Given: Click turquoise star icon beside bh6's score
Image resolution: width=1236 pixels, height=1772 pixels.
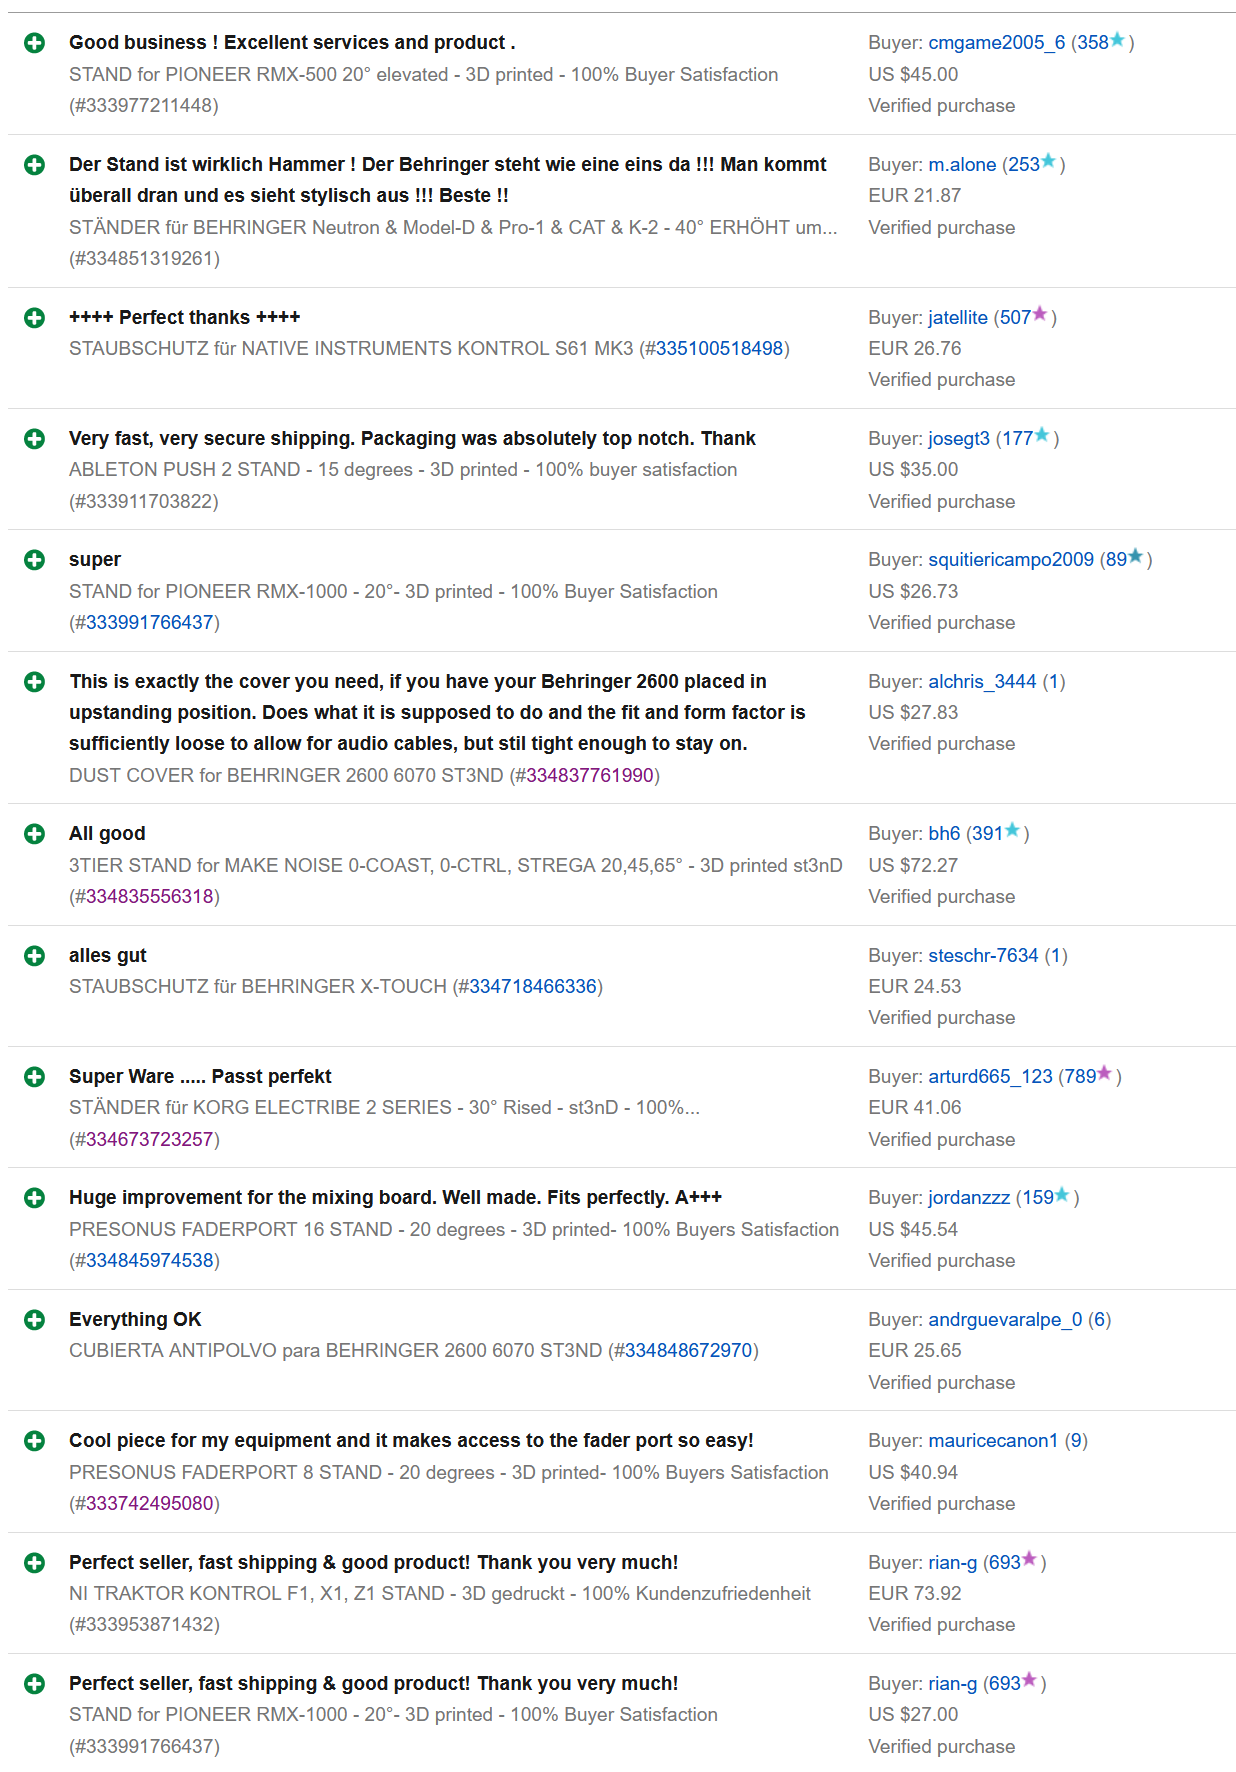Looking at the screenshot, I should [1012, 830].
